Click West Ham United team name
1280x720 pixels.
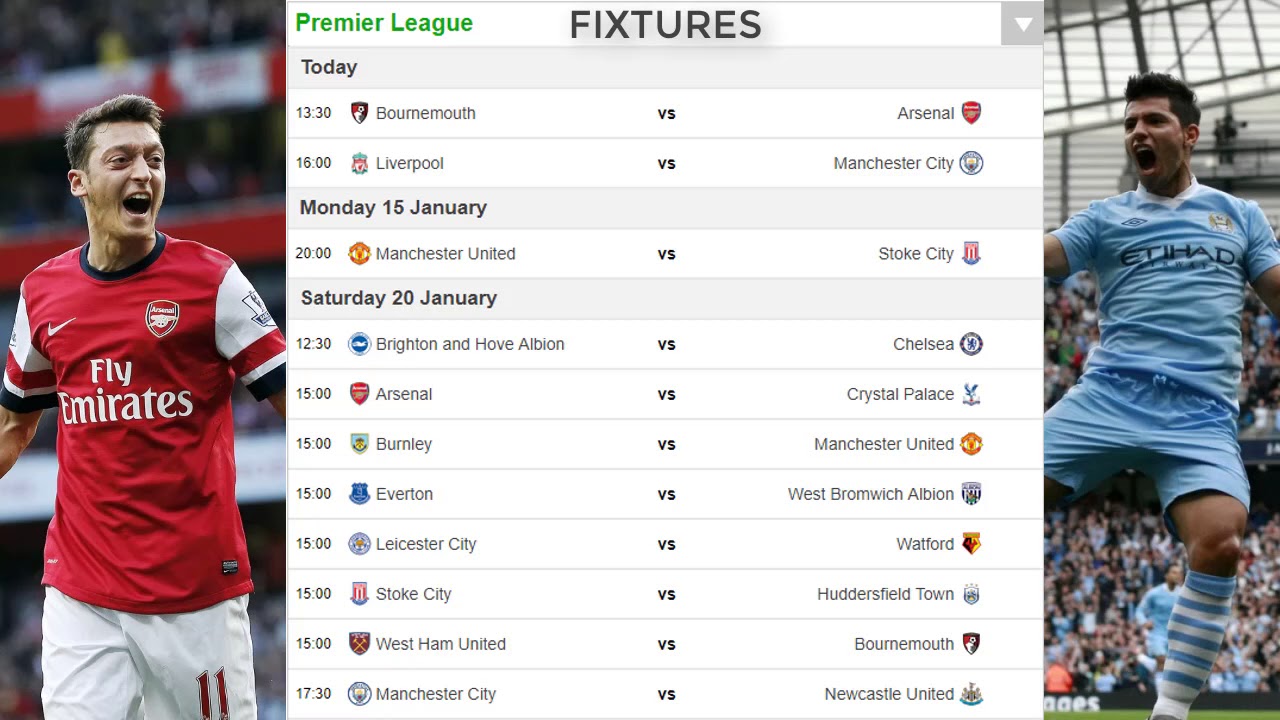coord(441,644)
